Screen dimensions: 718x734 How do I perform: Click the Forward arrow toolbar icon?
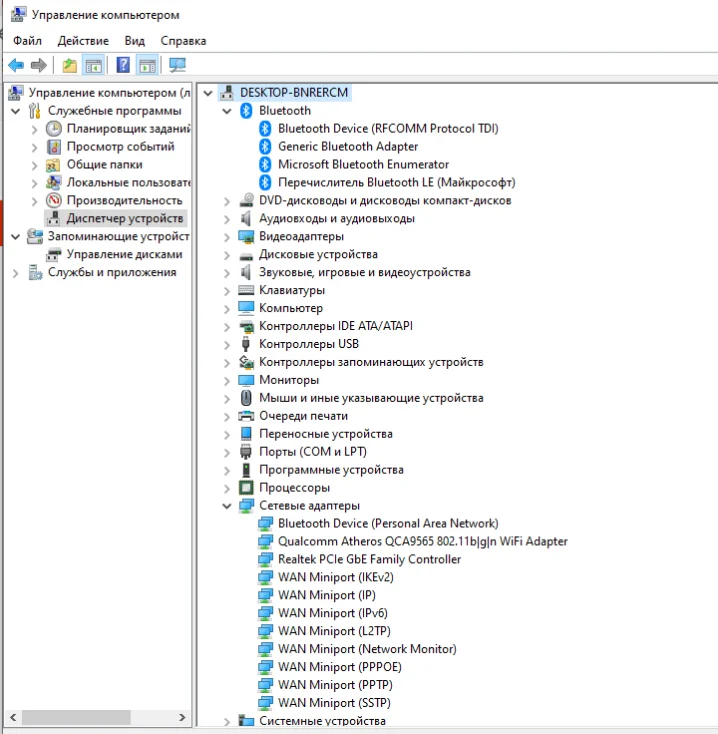[x=38, y=65]
